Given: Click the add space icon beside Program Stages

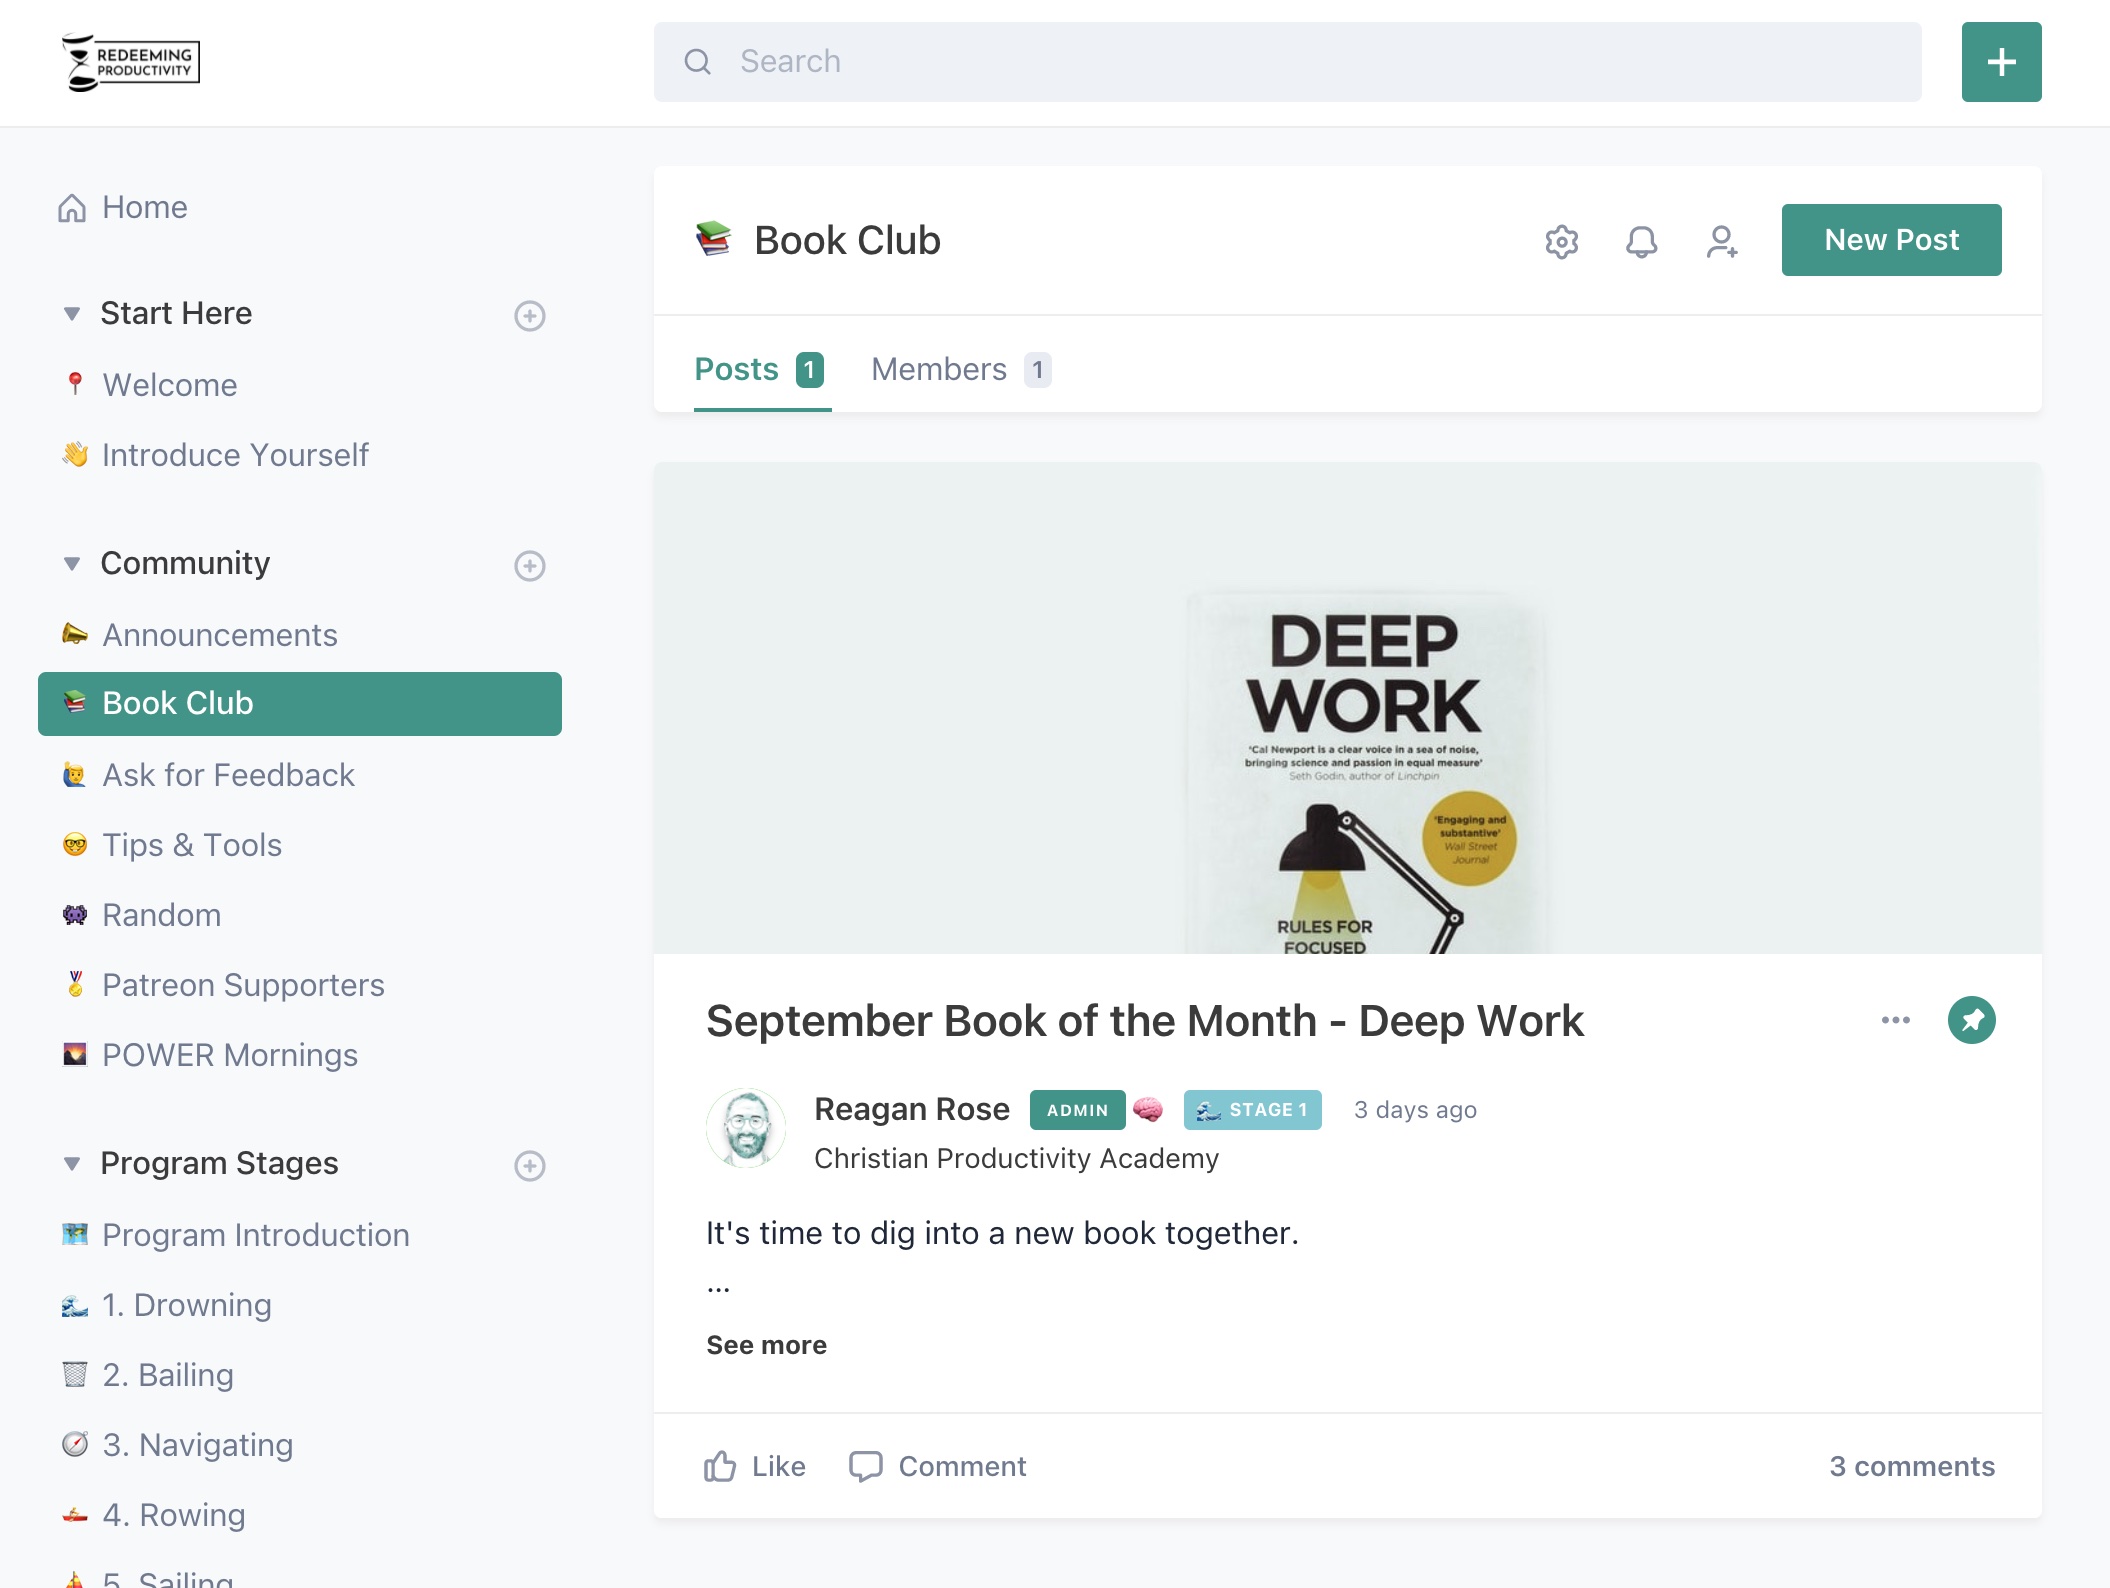Looking at the screenshot, I should tap(529, 1166).
